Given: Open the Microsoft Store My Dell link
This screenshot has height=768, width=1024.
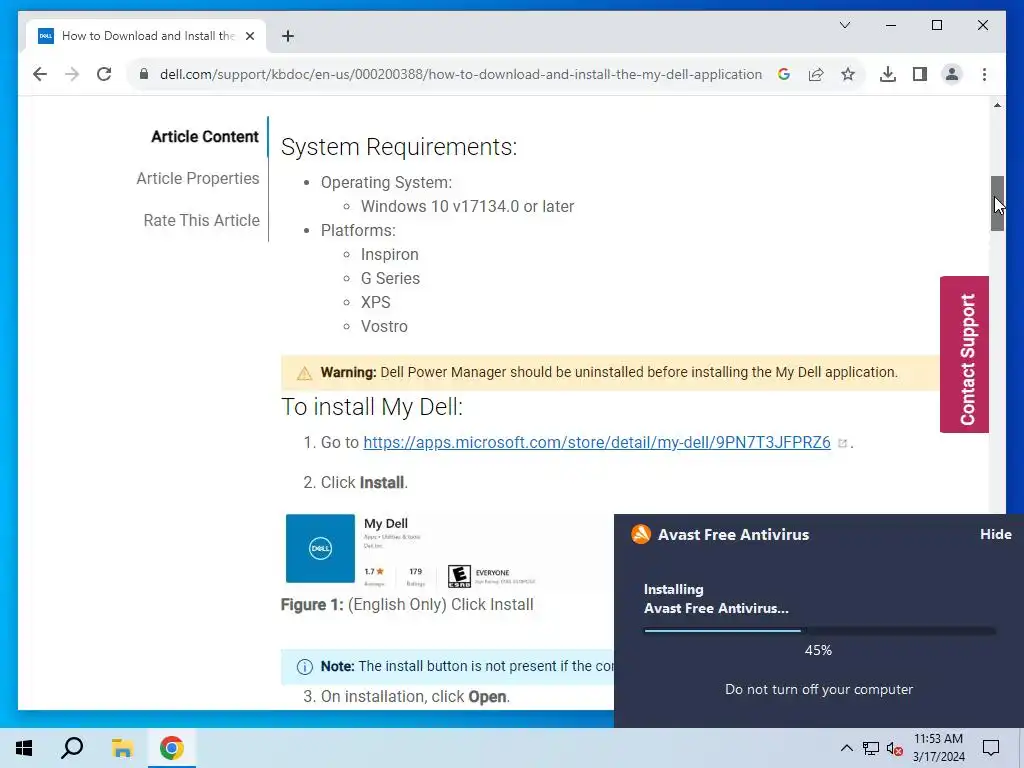Looking at the screenshot, I should (597, 443).
